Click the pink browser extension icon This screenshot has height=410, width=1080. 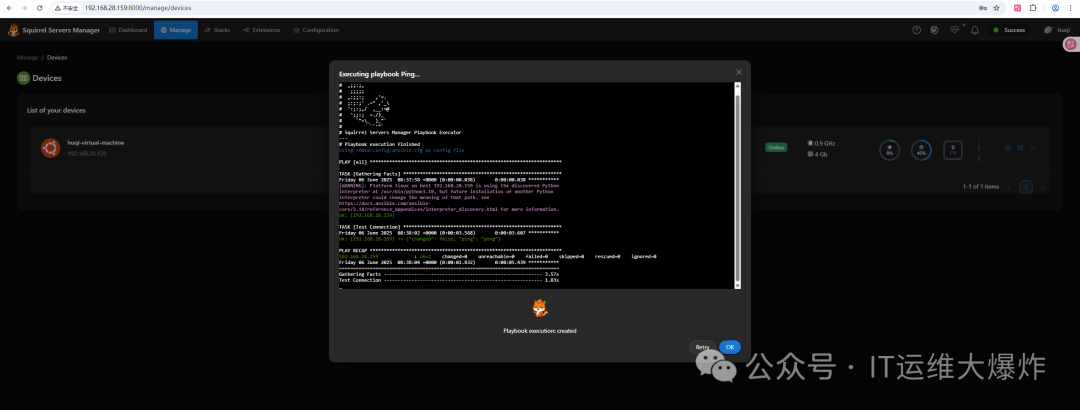click(x=1017, y=8)
